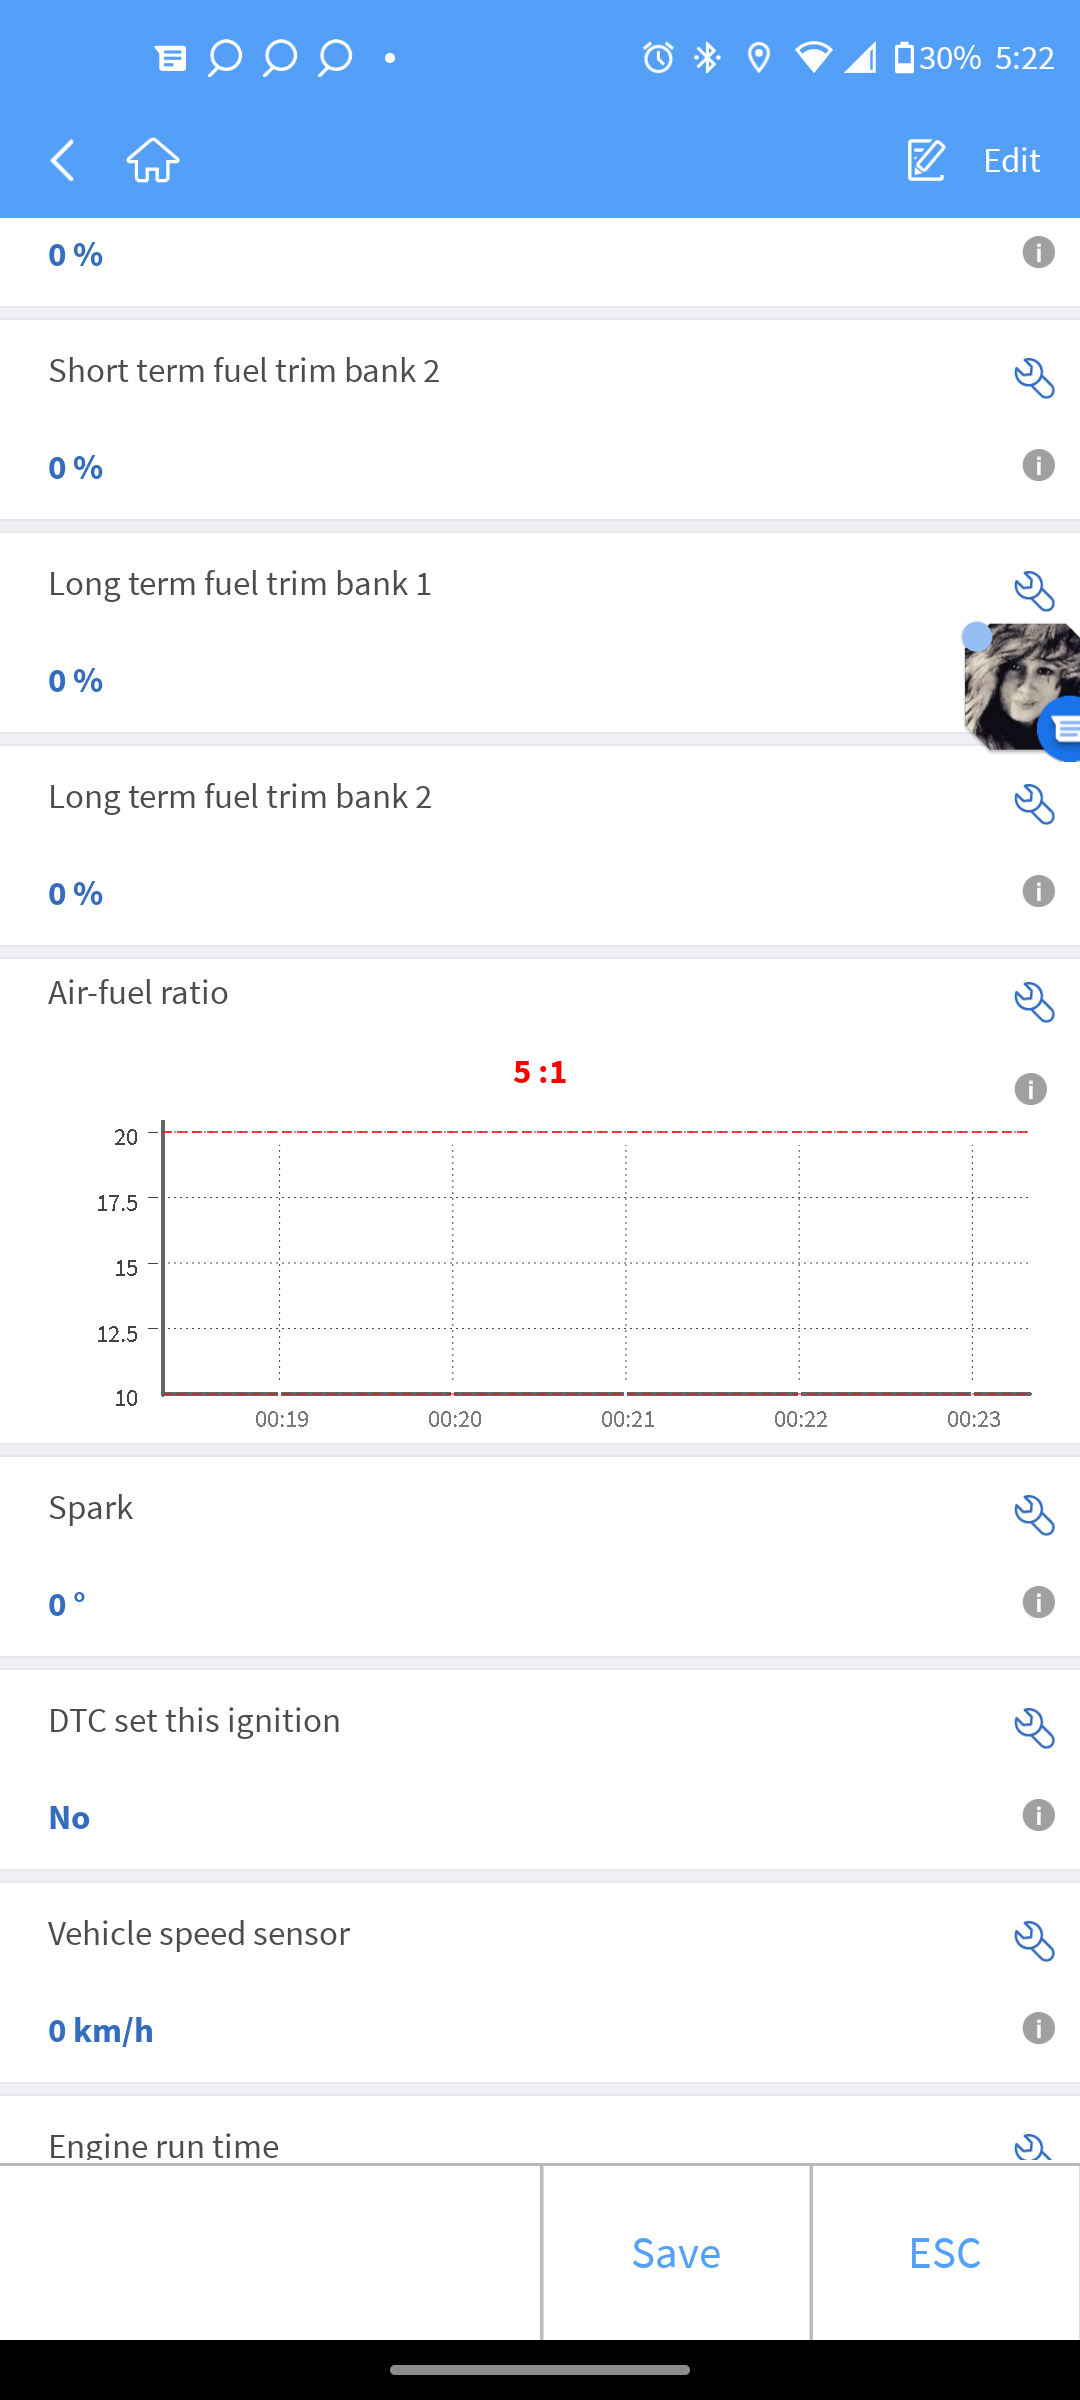Screen dimensions: 1080x2400
Task: Tap the back arrow in header
Action: [x=63, y=160]
